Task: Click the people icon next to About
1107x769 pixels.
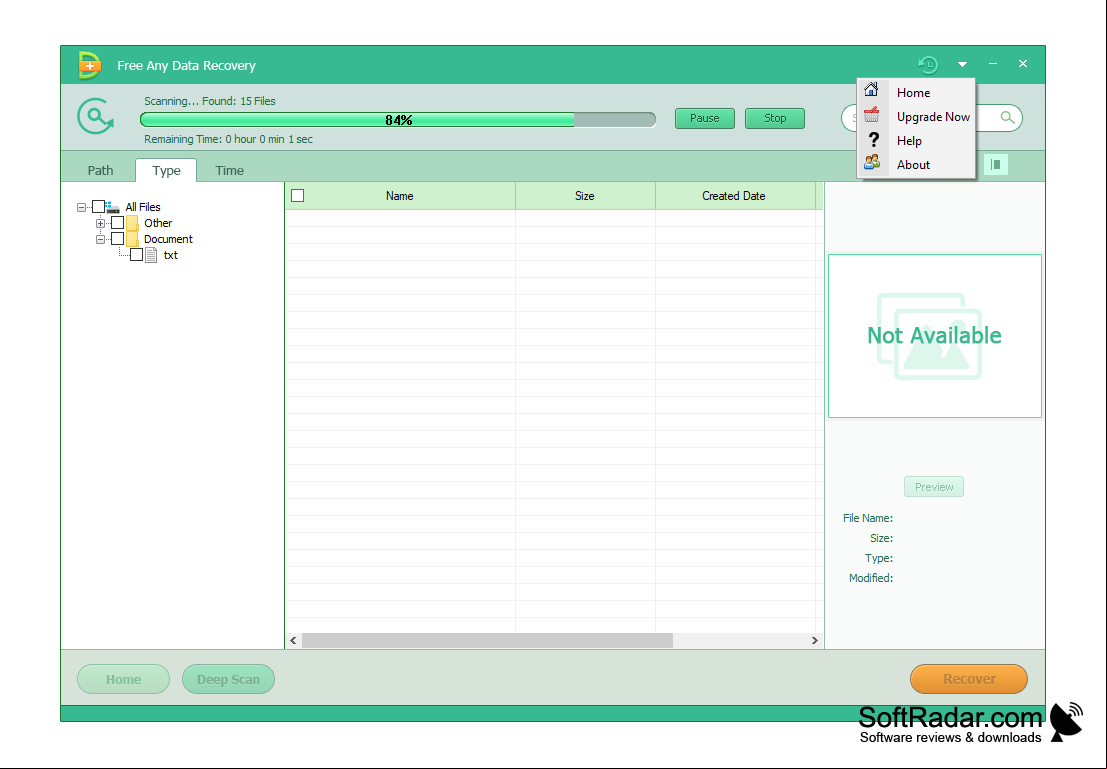Action: click(x=872, y=162)
